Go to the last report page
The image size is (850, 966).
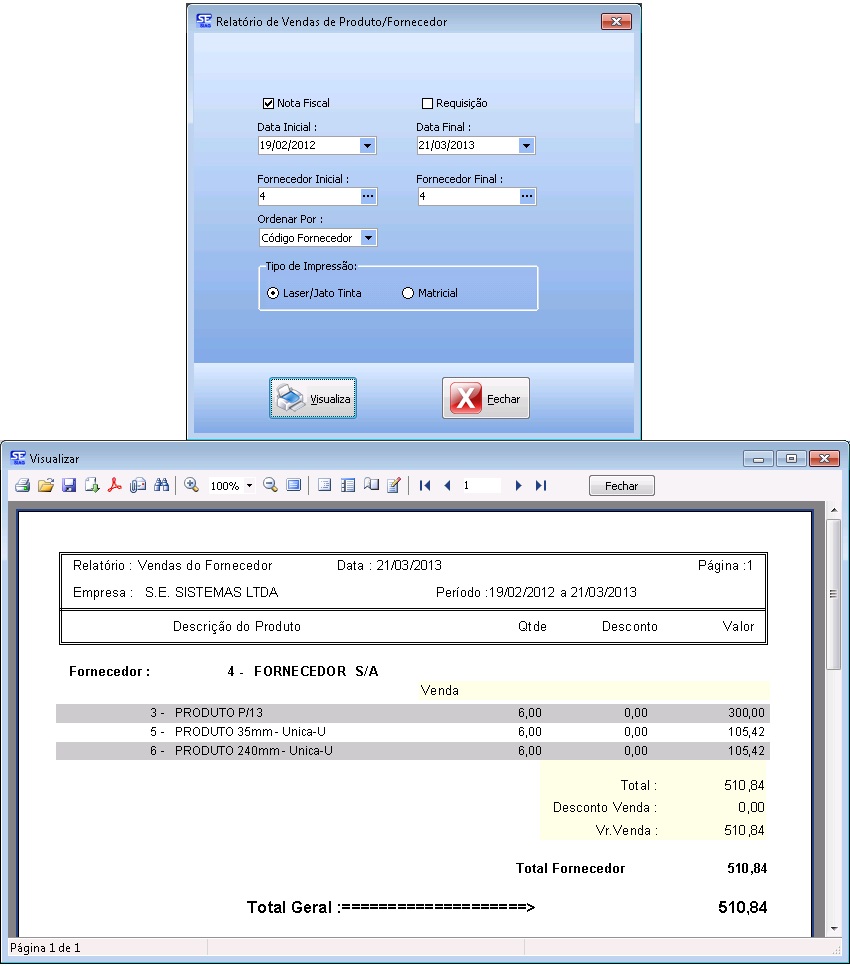coord(541,486)
